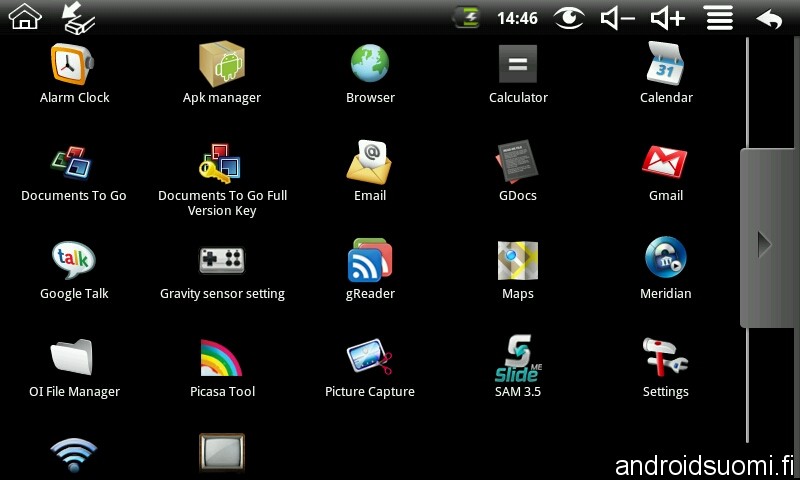Increase volume with speaker plus
The image size is (800, 480).
tap(668, 19)
